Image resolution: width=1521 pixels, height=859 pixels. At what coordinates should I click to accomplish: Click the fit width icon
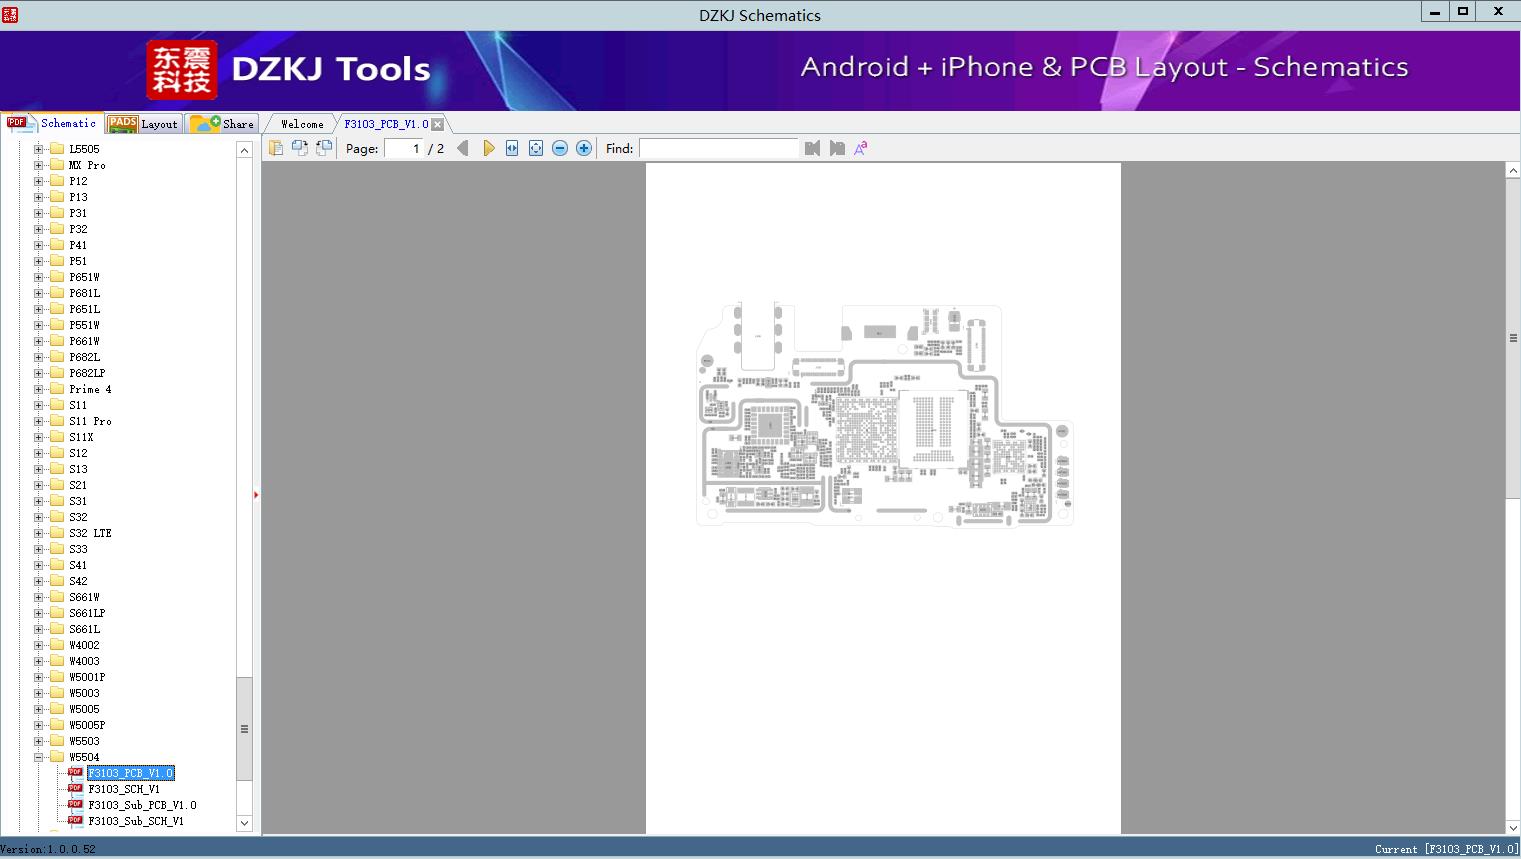pos(512,148)
